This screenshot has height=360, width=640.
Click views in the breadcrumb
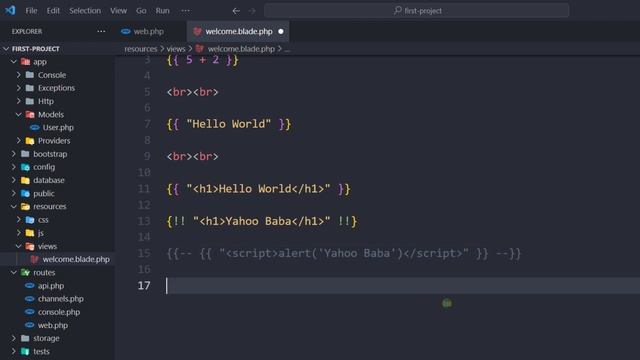pyautogui.click(x=176, y=49)
